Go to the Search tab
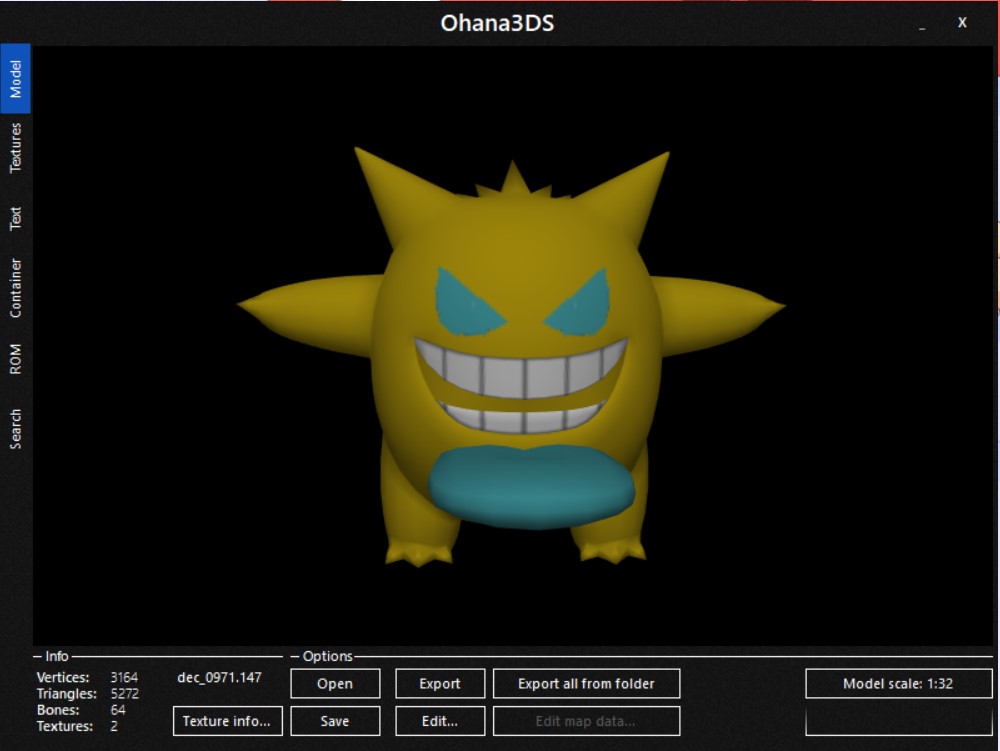The width and height of the screenshot is (1000, 751). [x=15, y=429]
